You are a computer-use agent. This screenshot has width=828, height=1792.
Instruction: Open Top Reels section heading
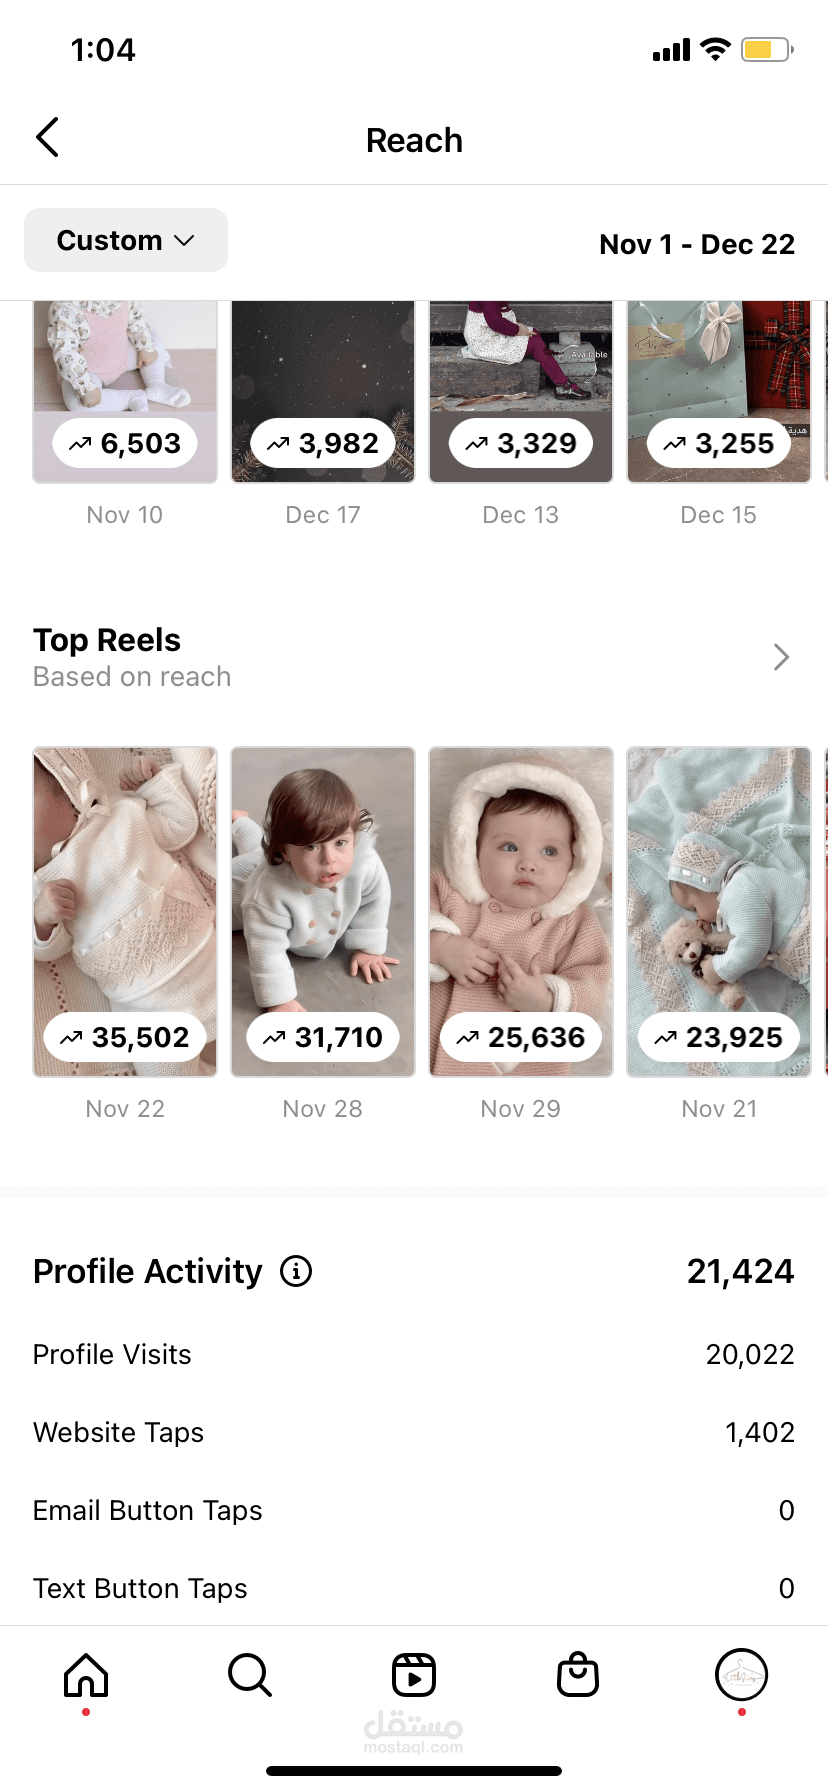pos(107,640)
